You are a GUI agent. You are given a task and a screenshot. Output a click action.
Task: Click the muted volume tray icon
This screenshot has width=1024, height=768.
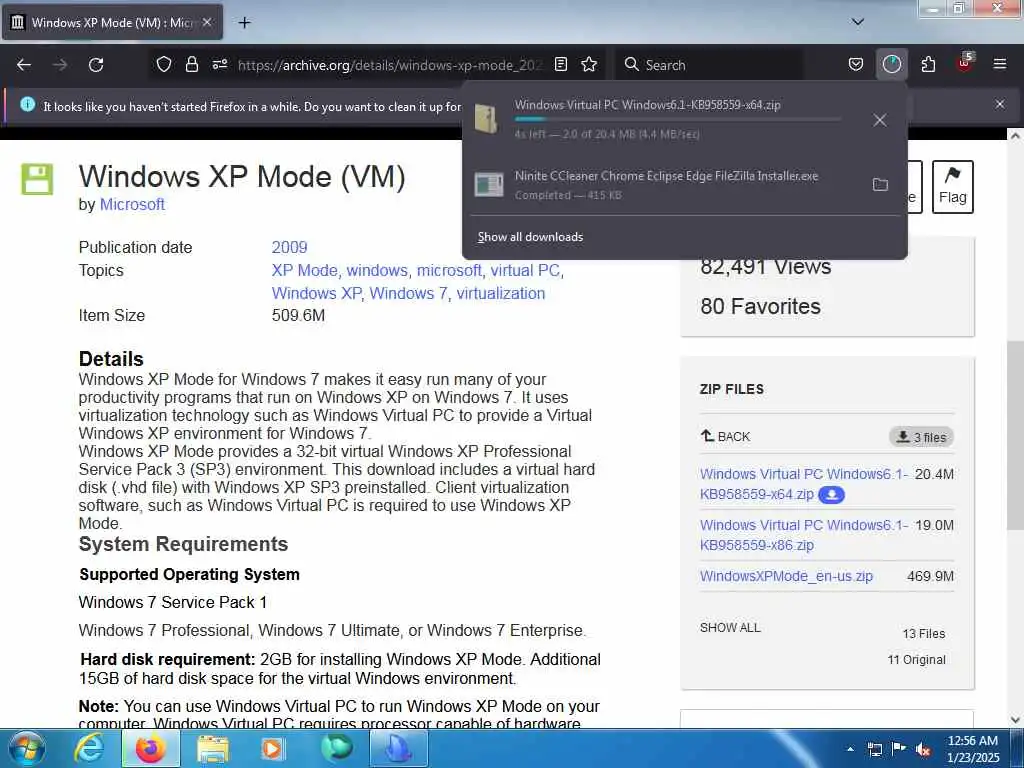tap(923, 749)
